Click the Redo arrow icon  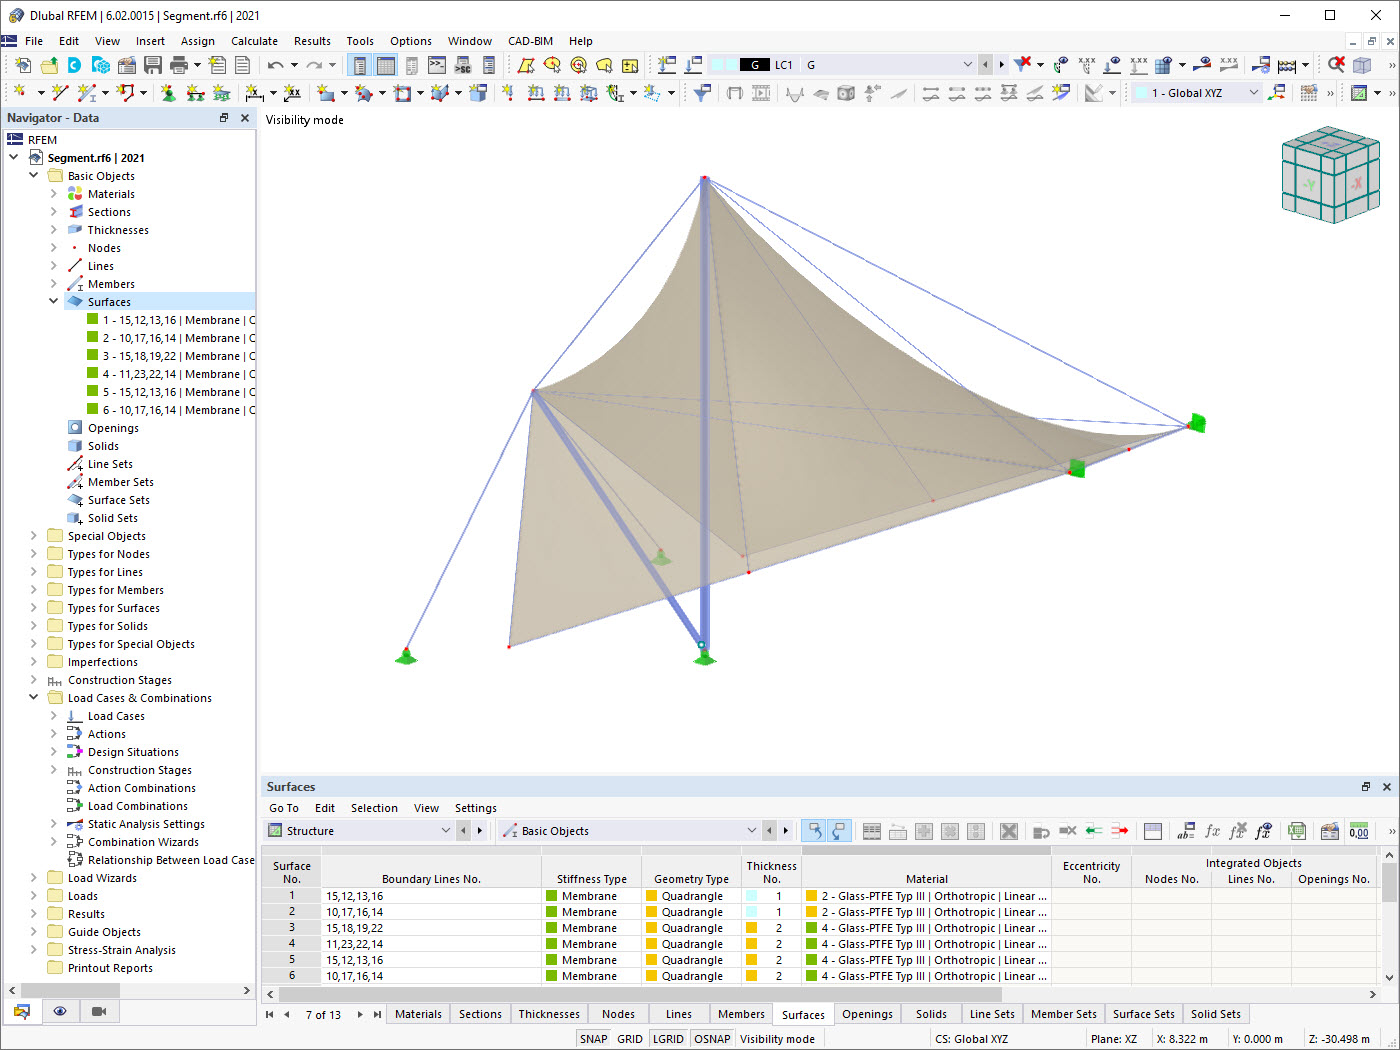point(314,65)
